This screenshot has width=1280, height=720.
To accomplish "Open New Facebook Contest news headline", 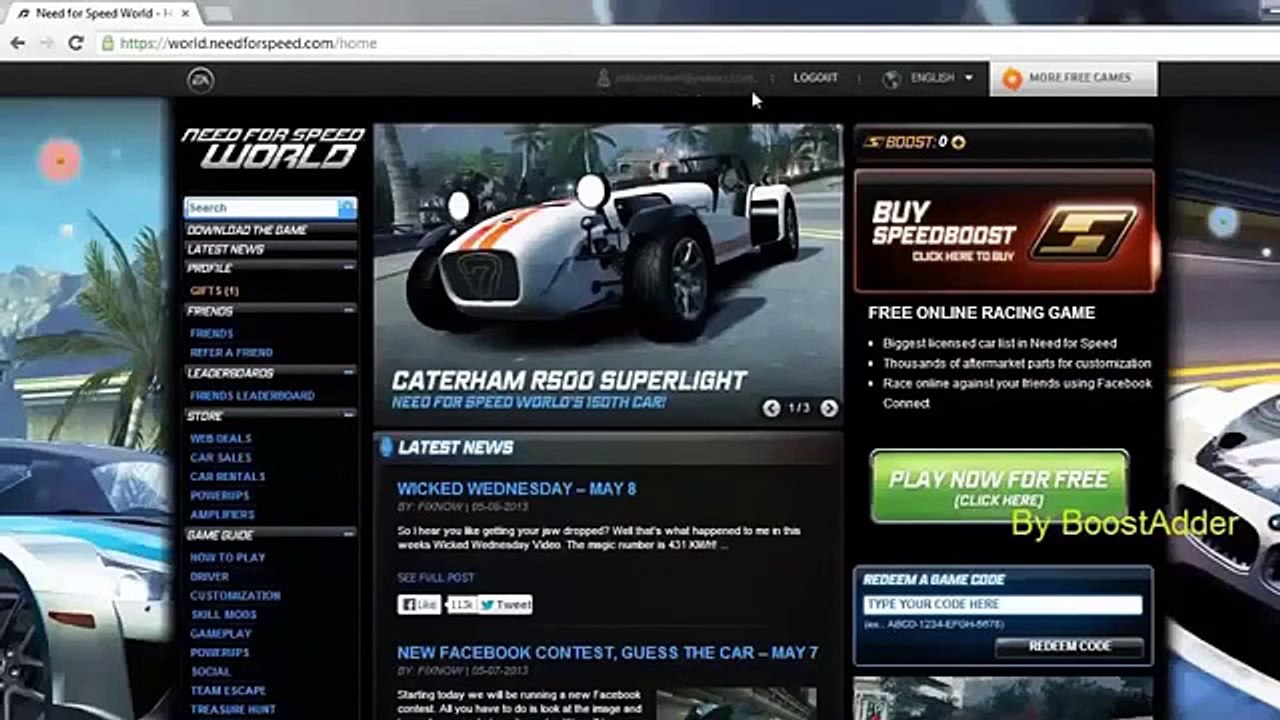I will (607, 653).
